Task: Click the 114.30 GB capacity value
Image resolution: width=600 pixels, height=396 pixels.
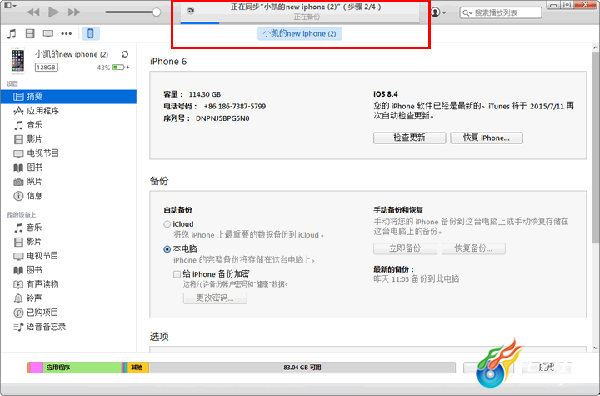Action: tap(205, 95)
